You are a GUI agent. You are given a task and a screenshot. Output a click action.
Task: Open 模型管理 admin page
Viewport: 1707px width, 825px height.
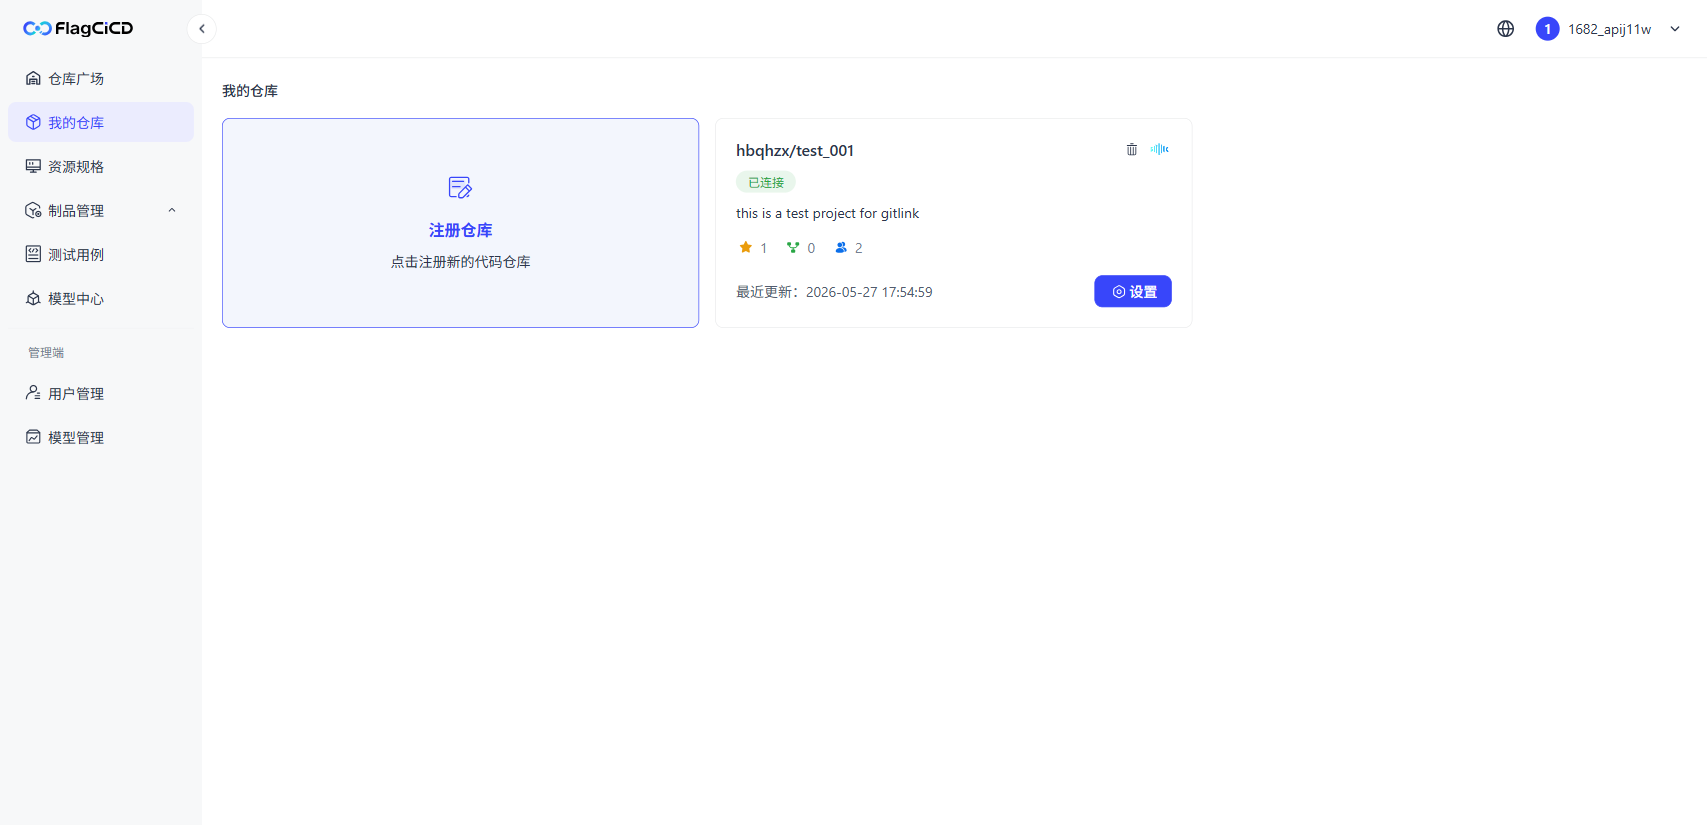[x=101, y=437]
